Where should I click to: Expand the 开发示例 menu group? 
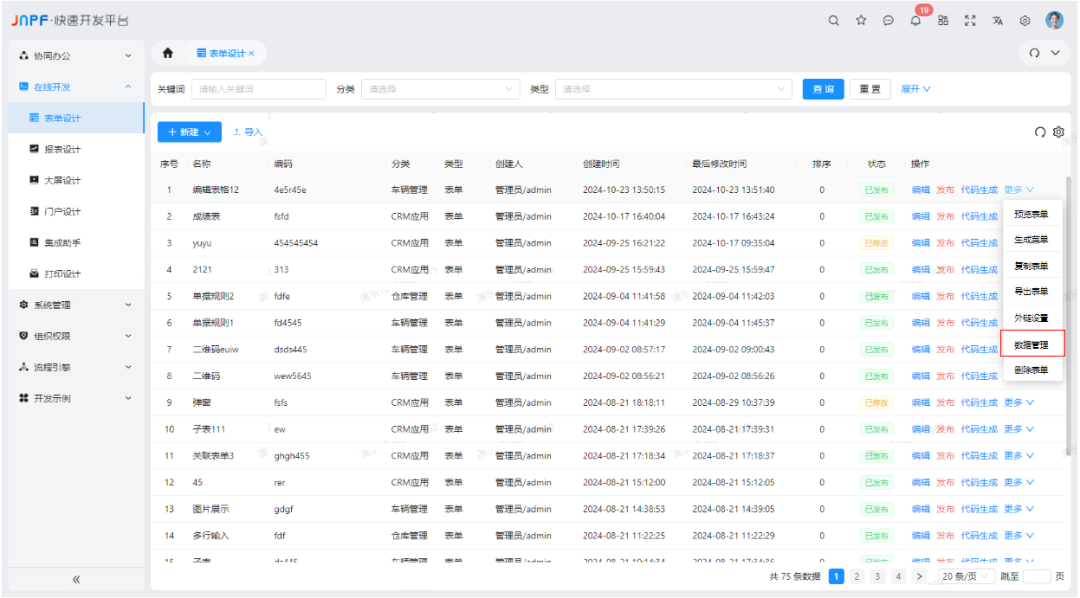(x=76, y=398)
